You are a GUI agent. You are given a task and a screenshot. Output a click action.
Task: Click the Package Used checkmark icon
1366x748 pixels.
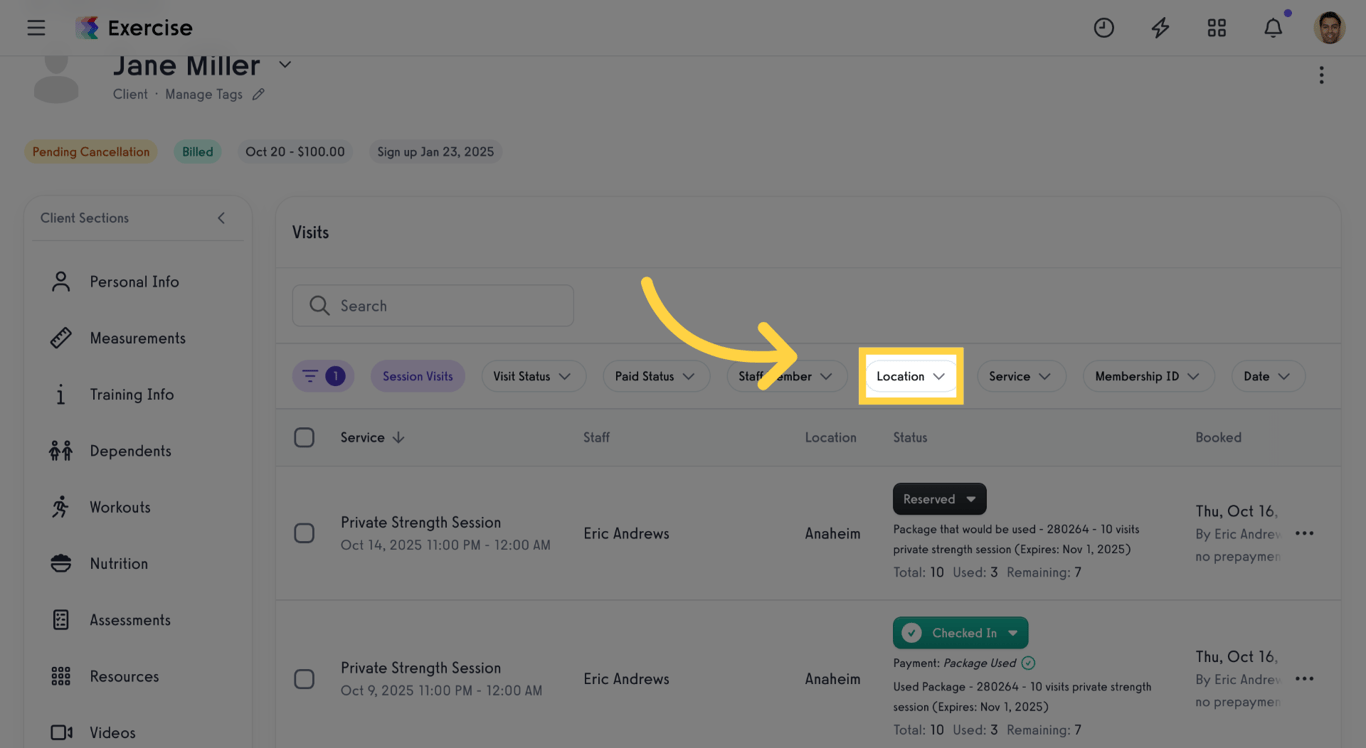[x=1028, y=663]
